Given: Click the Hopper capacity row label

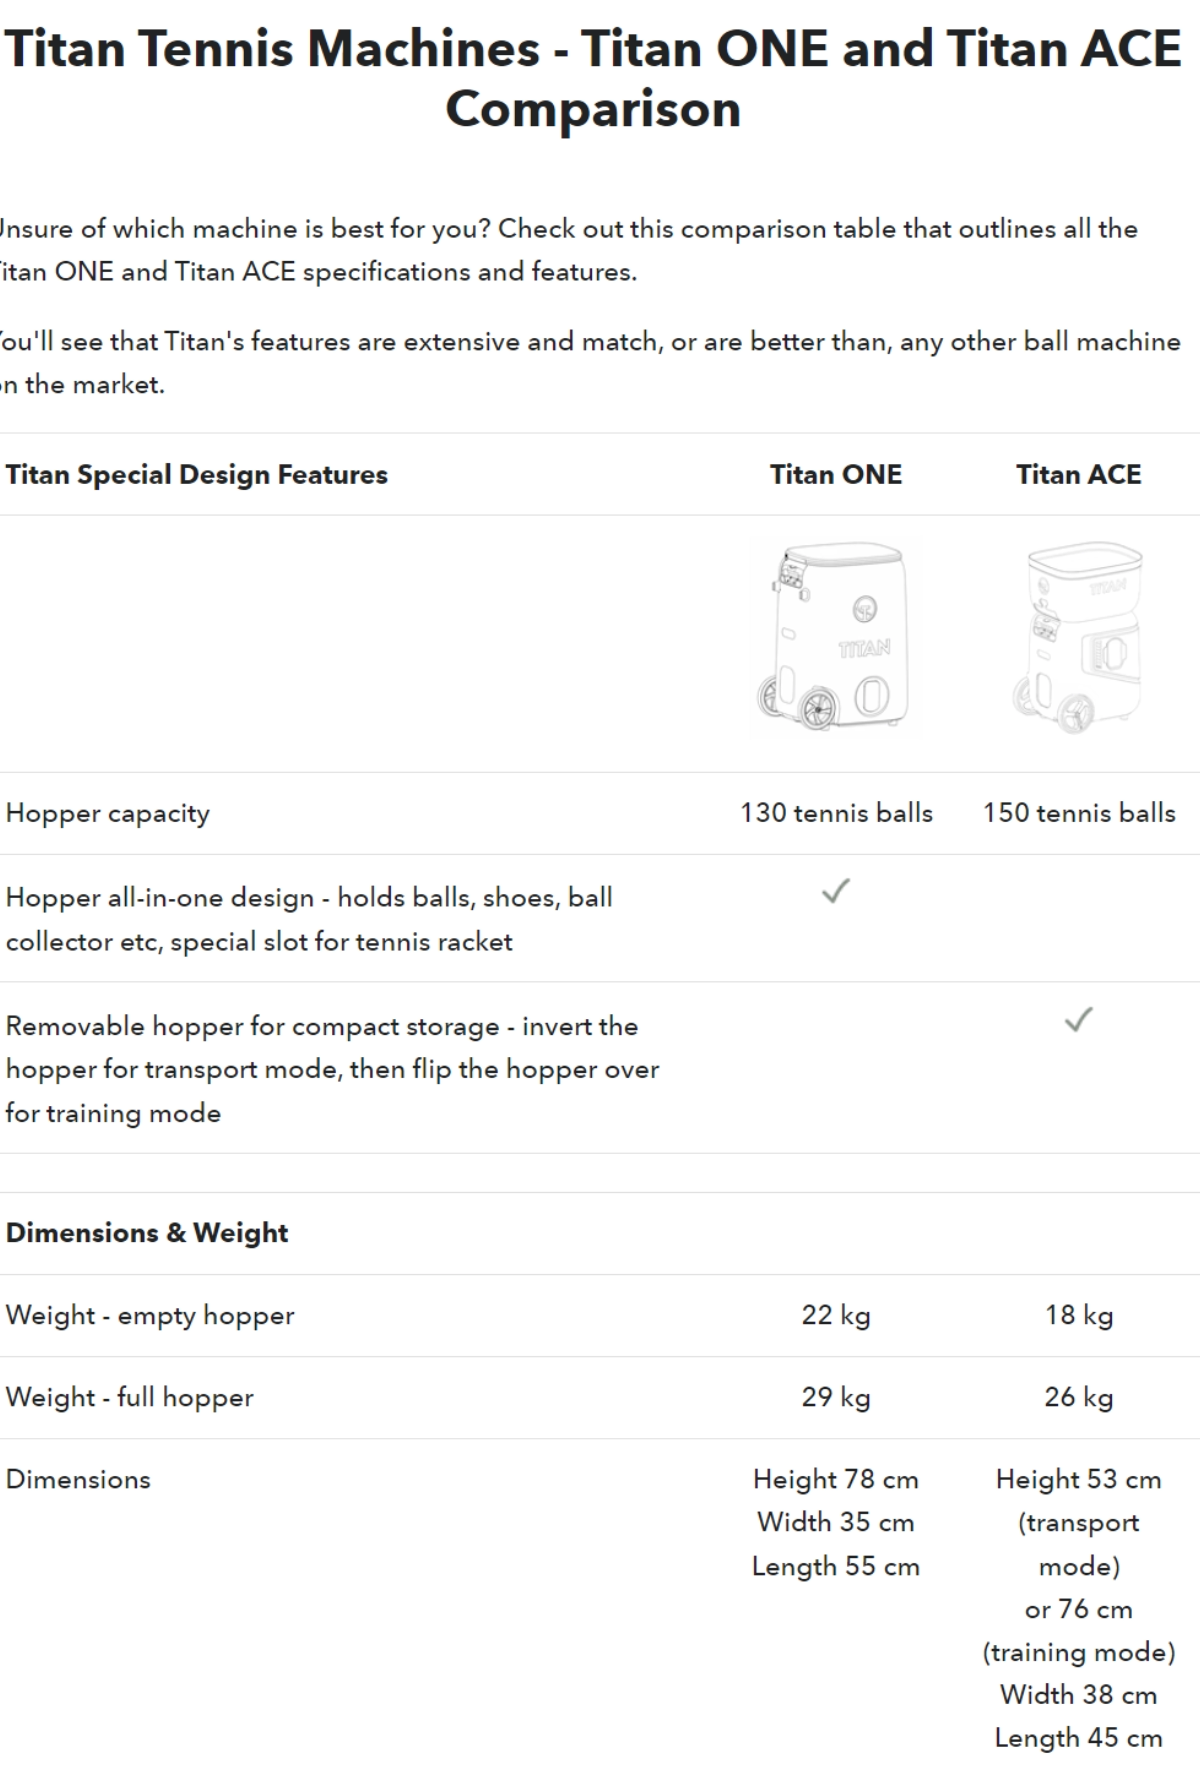Looking at the screenshot, I should click(x=108, y=814).
